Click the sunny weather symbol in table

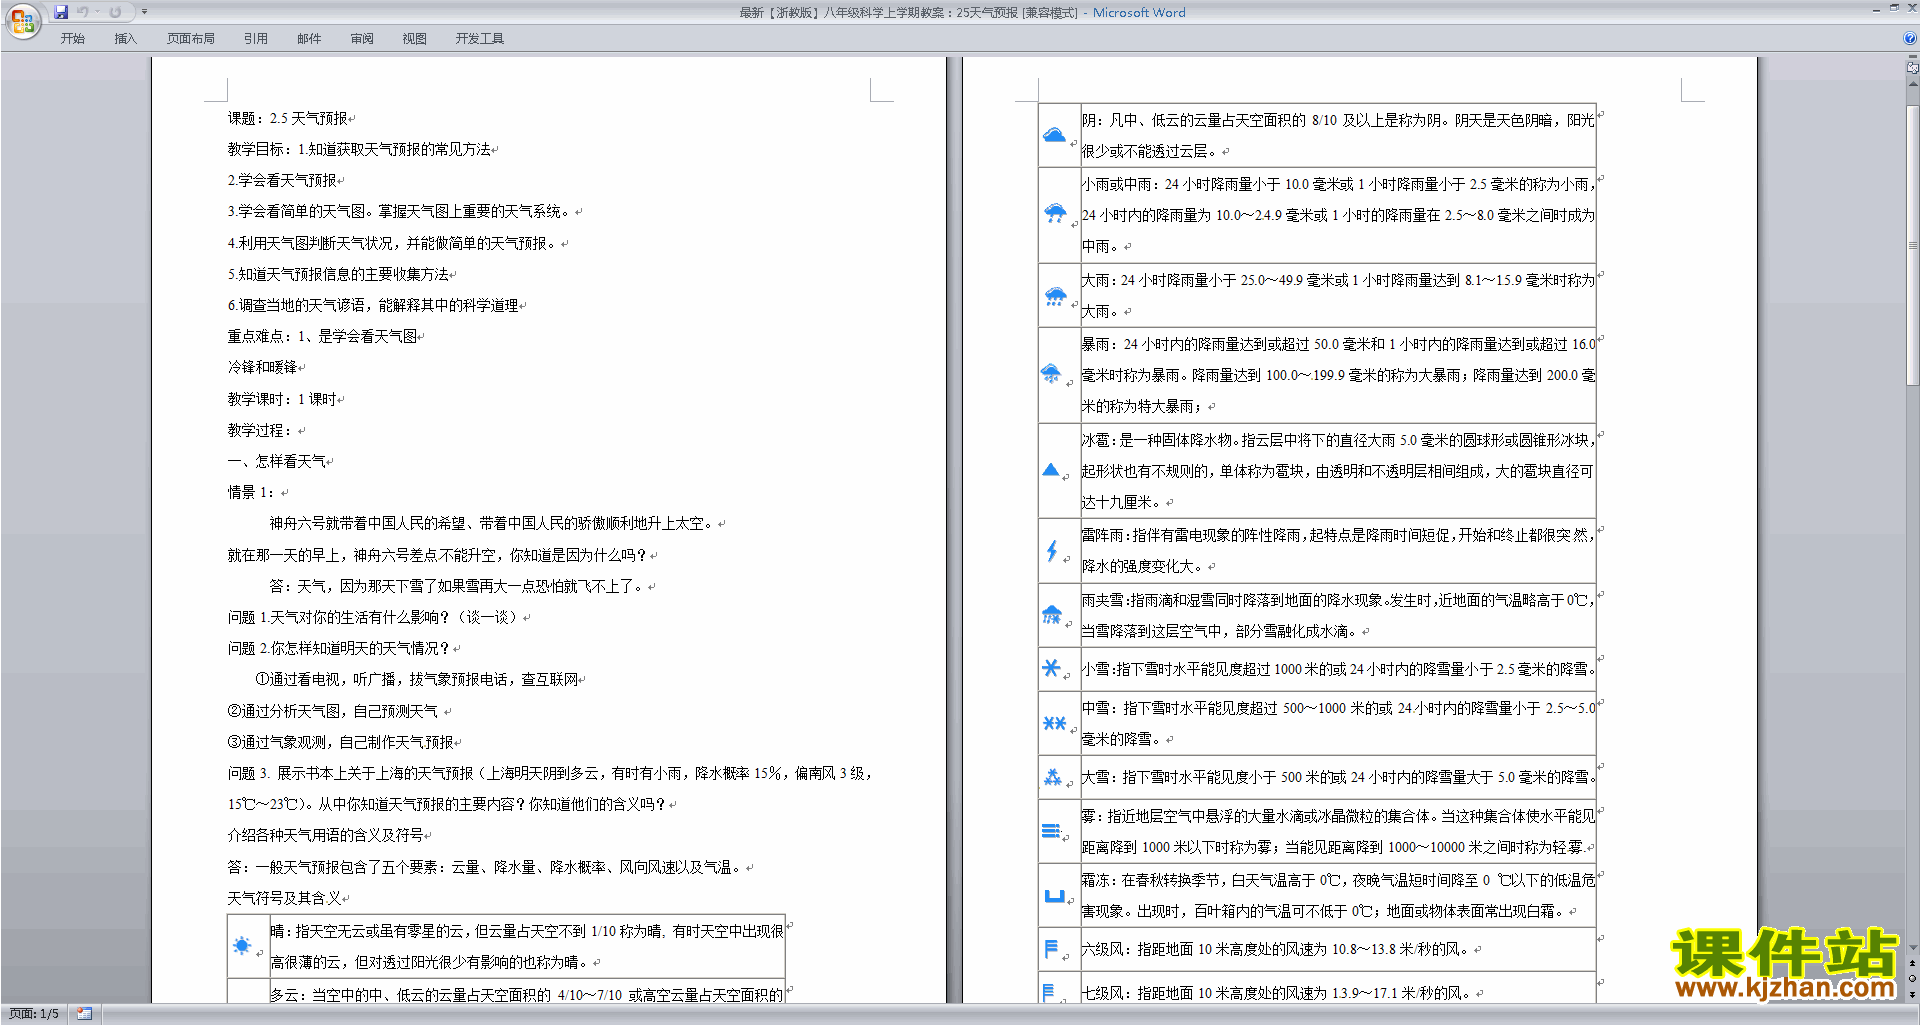(x=242, y=945)
